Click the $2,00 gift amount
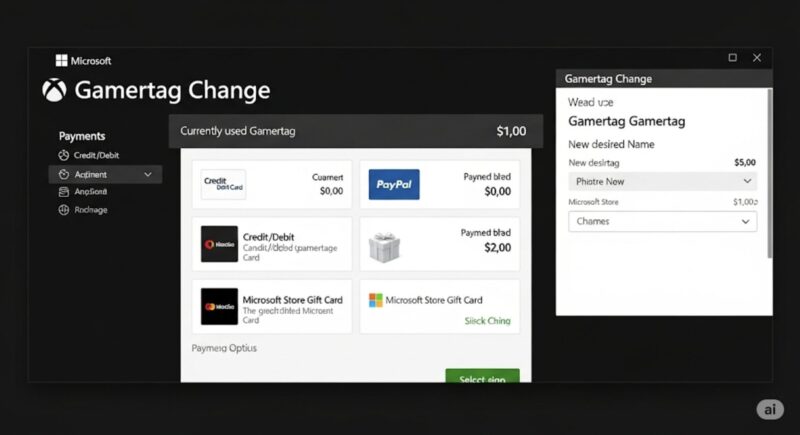800x435 pixels. pos(497,248)
